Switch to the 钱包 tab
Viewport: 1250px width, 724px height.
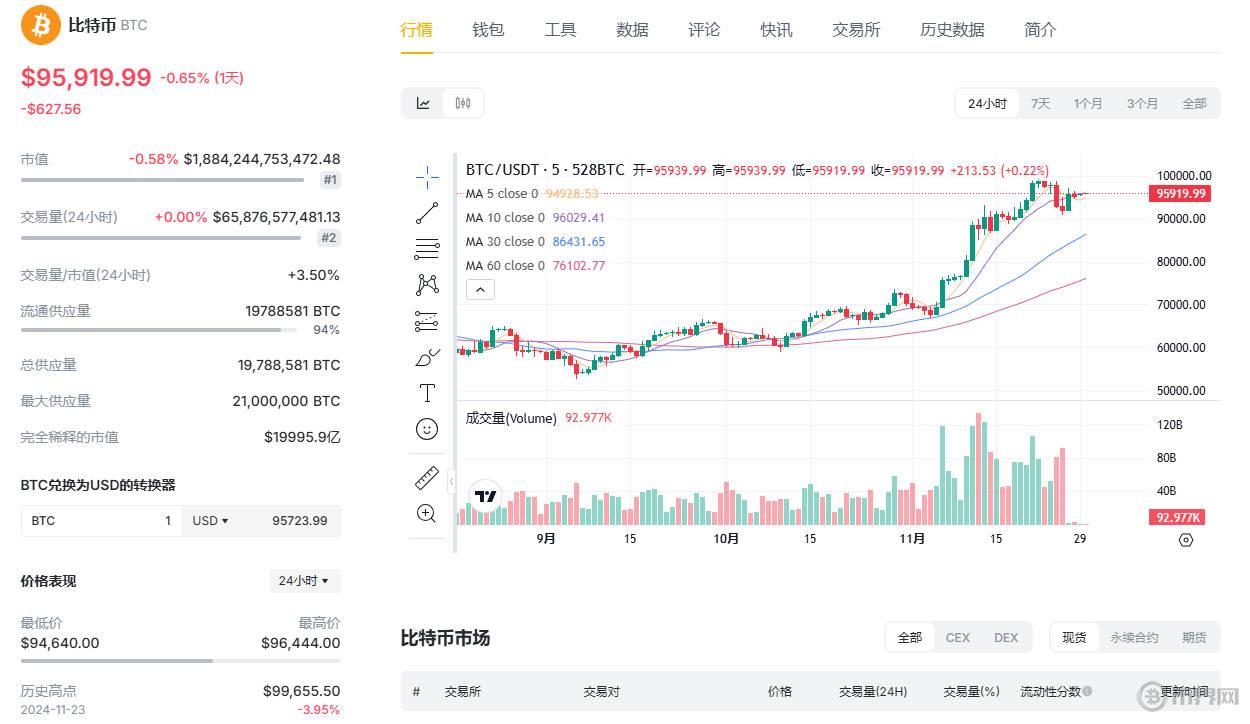point(488,30)
